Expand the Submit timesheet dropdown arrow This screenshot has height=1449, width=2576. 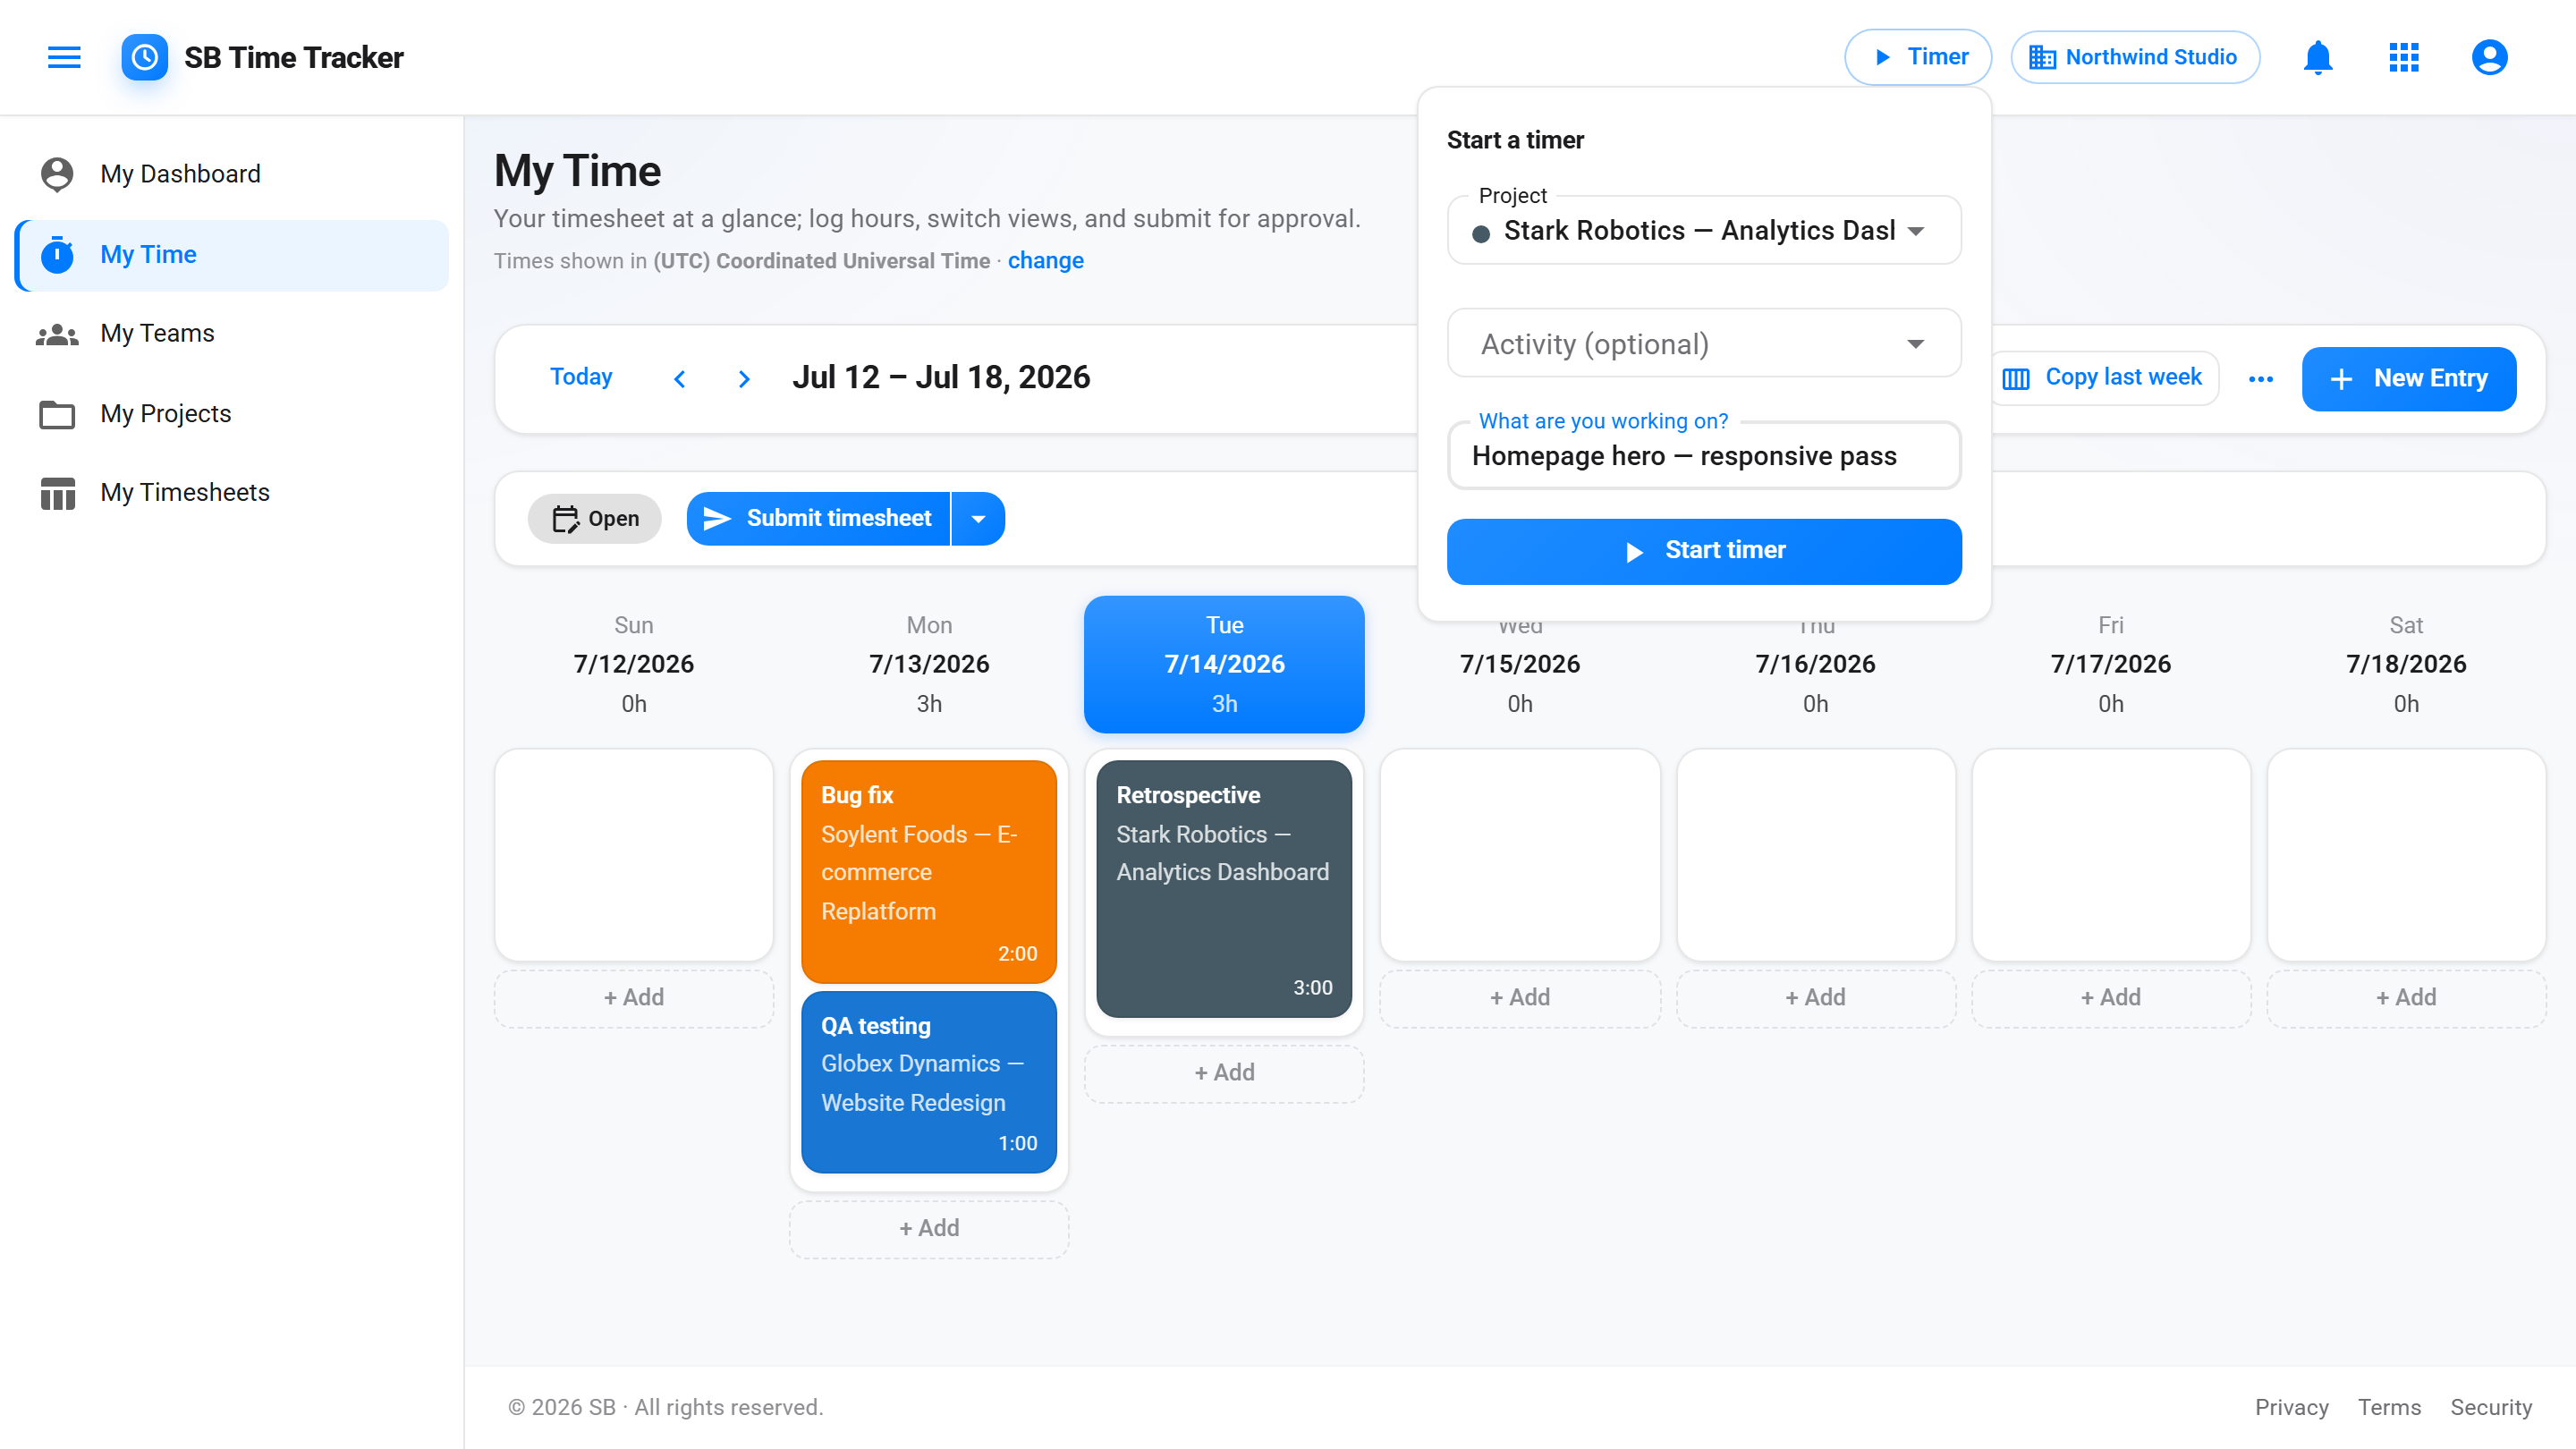point(978,518)
